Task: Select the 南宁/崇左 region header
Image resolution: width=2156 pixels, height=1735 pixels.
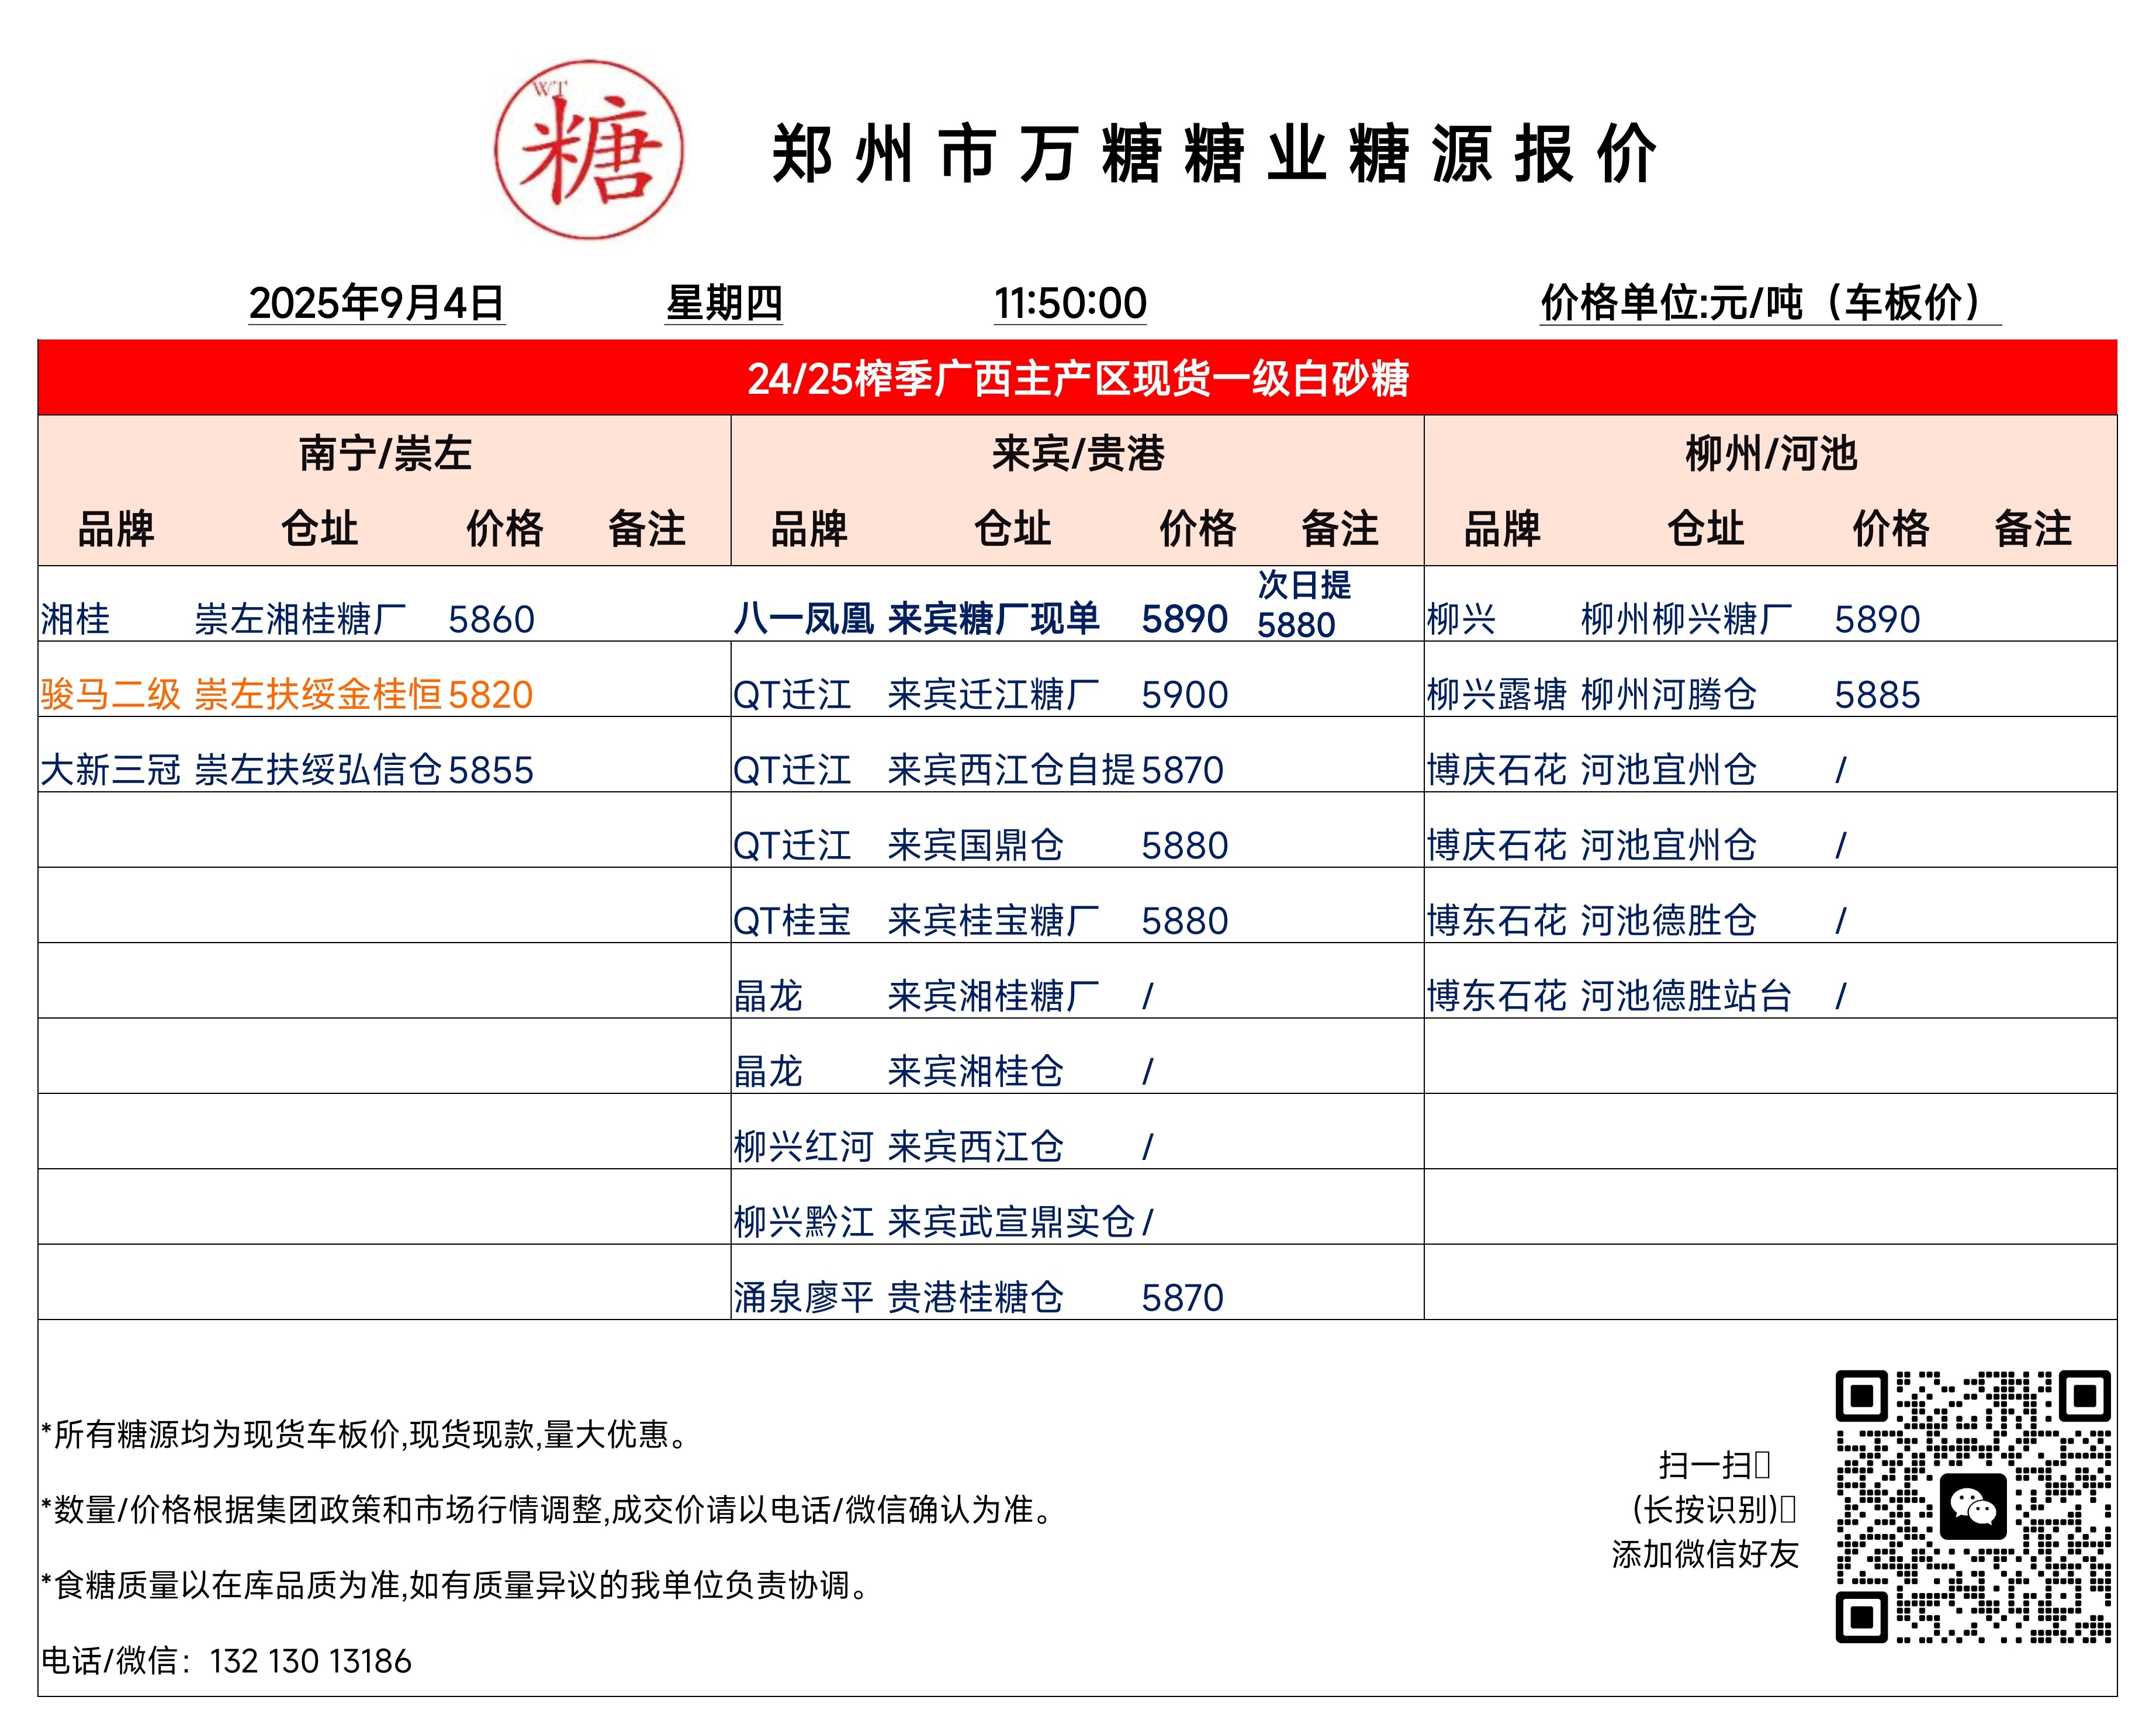Action: (385, 454)
